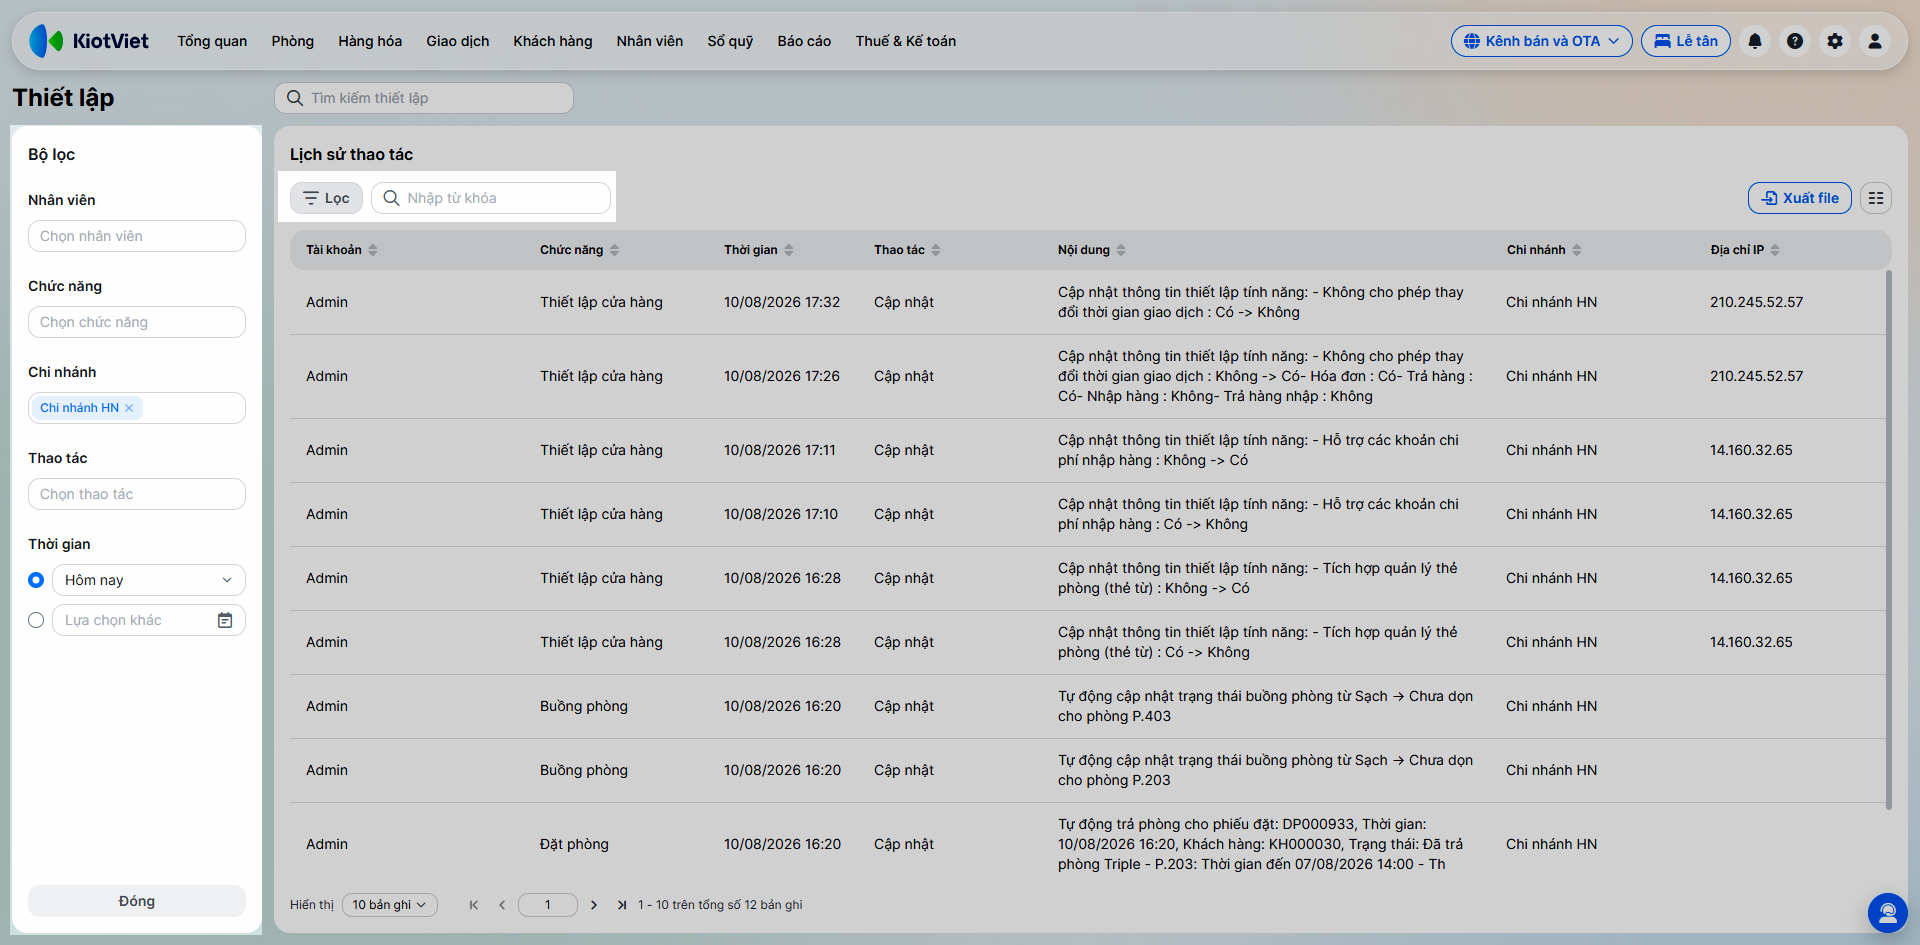This screenshot has width=1920, height=945.
Task: Expand the Chọn nhân viên dropdown
Action: (x=137, y=236)
